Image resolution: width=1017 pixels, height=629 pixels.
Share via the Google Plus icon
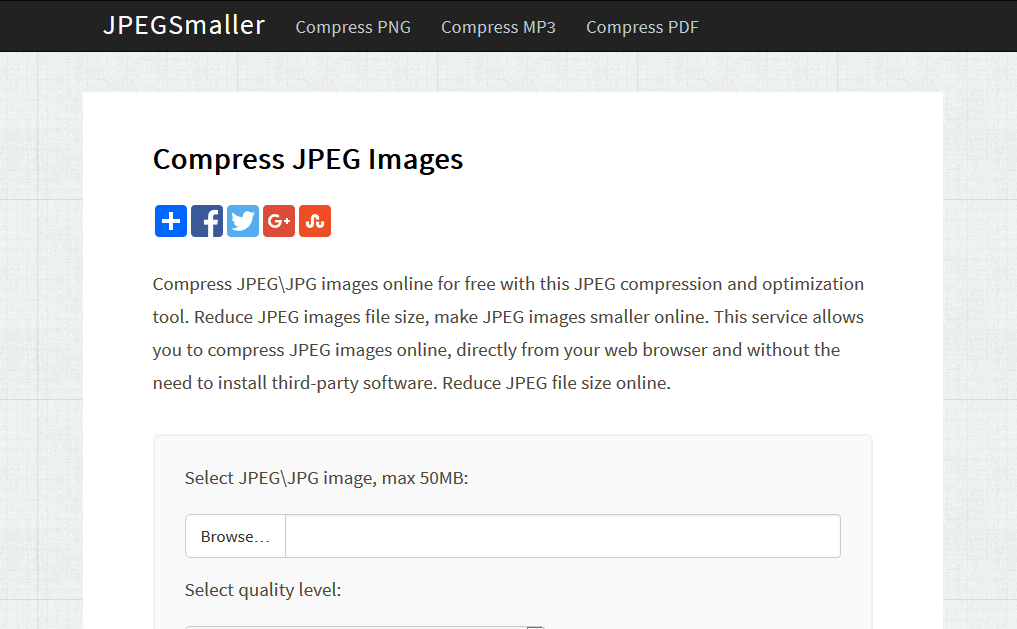(x=279, y=221)
